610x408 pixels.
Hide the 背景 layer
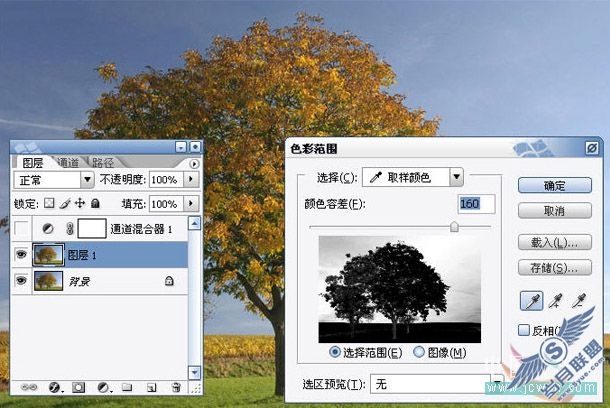[21, 280]
